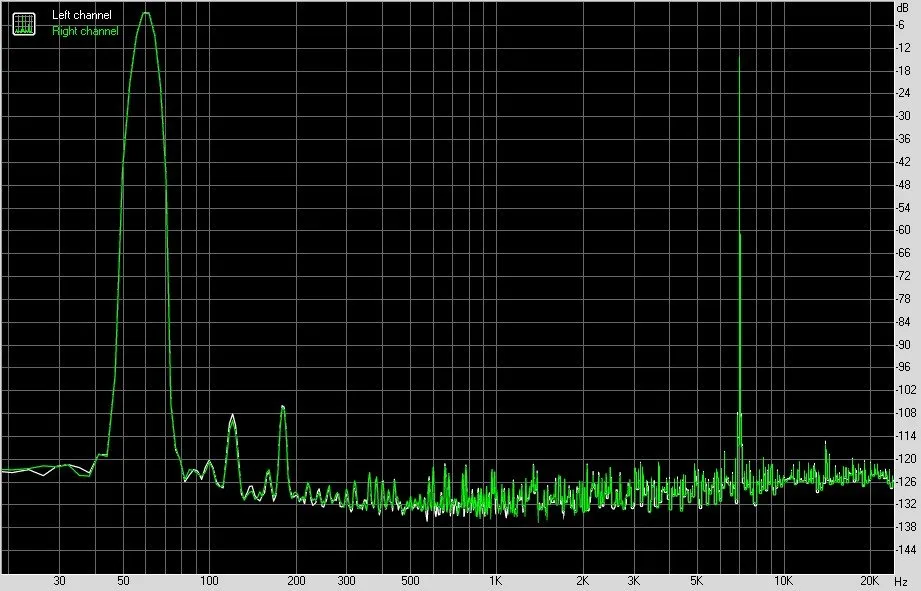This screenshot has height=591, width=921.
Task: Click the '-138' dB scale value
Action: pos(905,526)
